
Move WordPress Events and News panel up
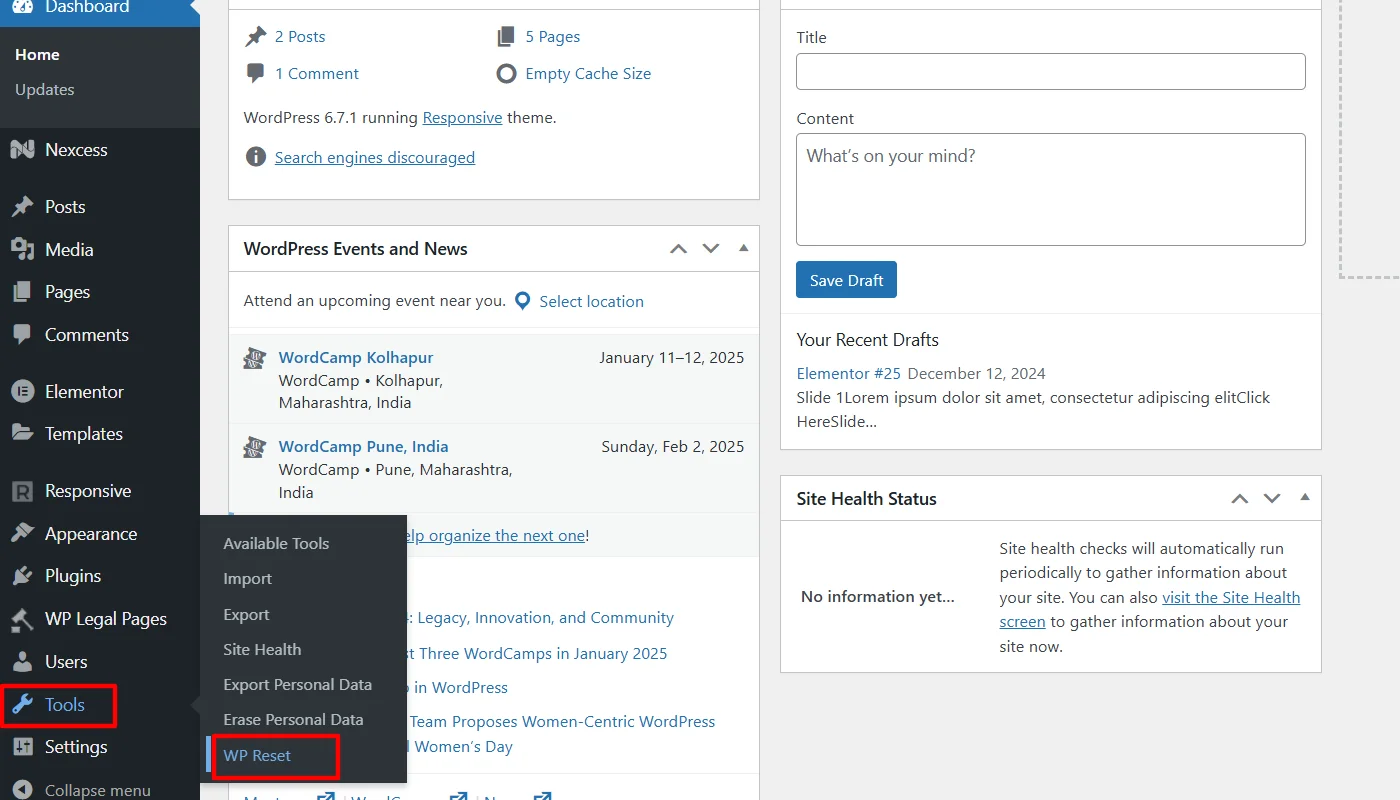tap(678, 249)
